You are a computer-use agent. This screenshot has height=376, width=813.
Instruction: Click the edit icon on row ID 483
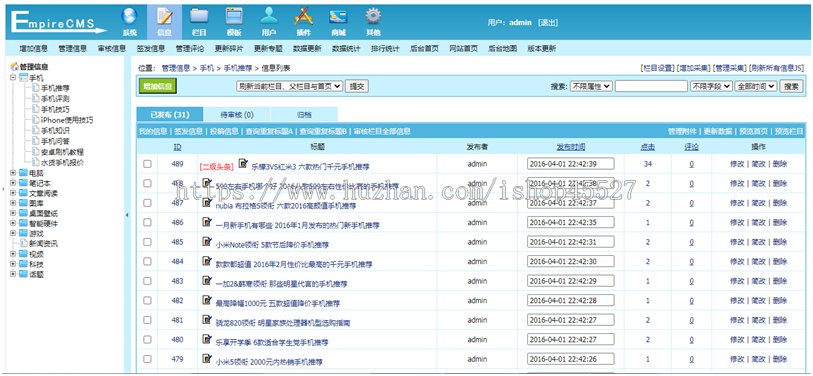(x=207, y=281)
